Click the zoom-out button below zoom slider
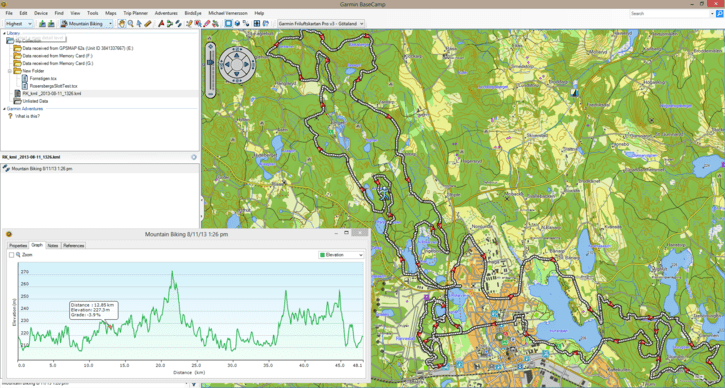The height and width of the screenshot is (388, 725). click(x=210, y=93)
